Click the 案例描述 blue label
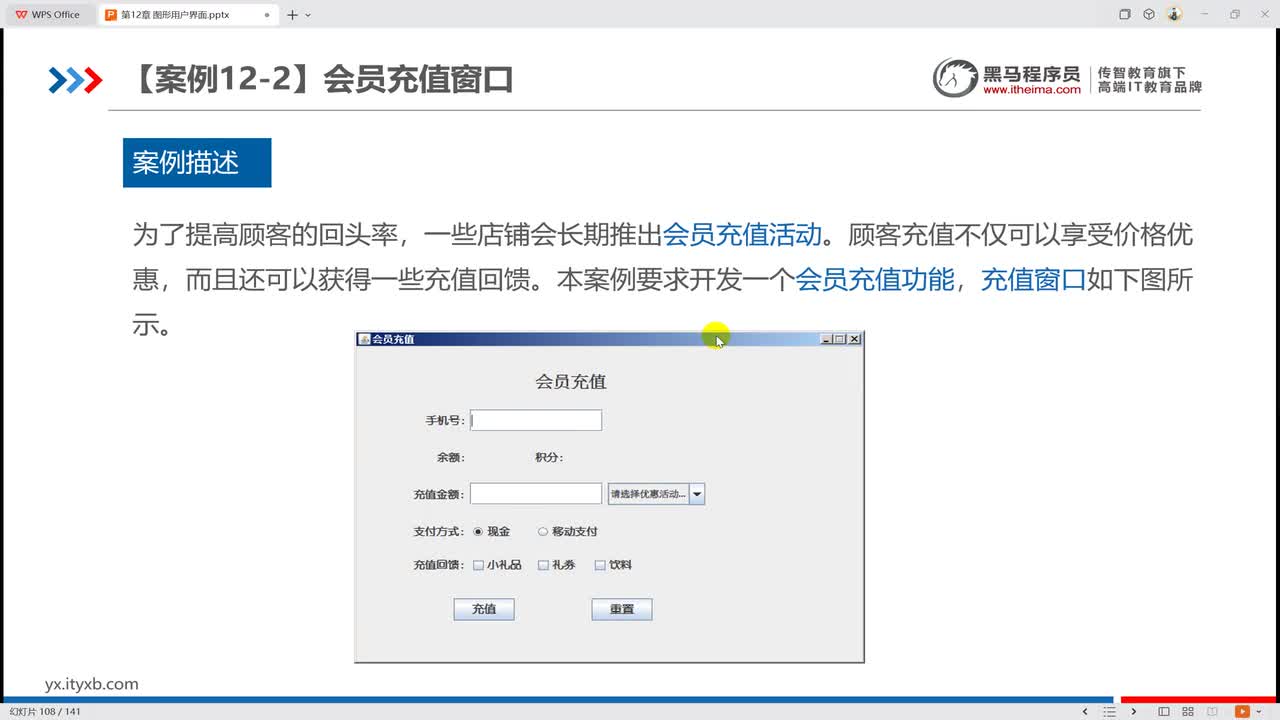 pos(197,162)
